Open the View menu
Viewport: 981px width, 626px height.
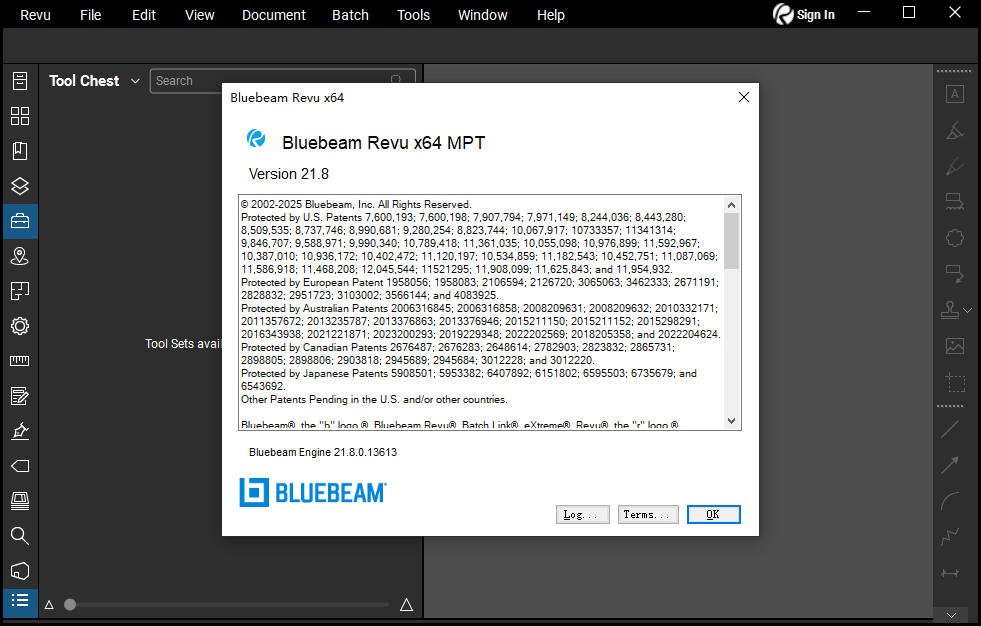point(200,15)
